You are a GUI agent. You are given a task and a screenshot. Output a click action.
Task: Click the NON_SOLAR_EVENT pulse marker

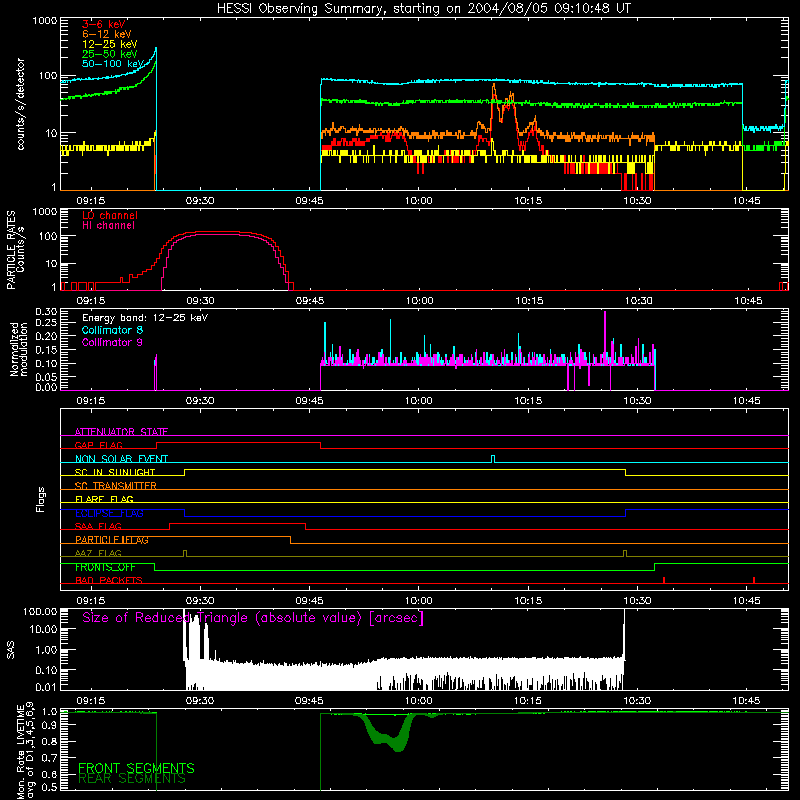(493, 459)
